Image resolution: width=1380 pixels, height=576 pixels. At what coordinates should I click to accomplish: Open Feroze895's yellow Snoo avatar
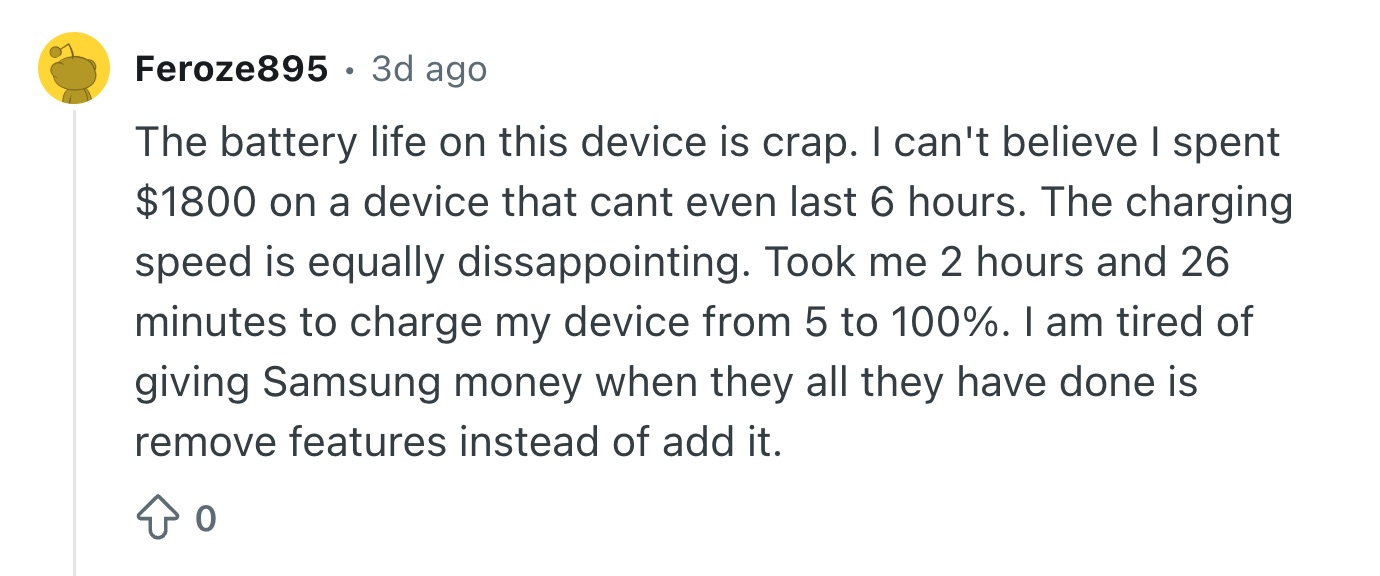click(x=73, y=68)
